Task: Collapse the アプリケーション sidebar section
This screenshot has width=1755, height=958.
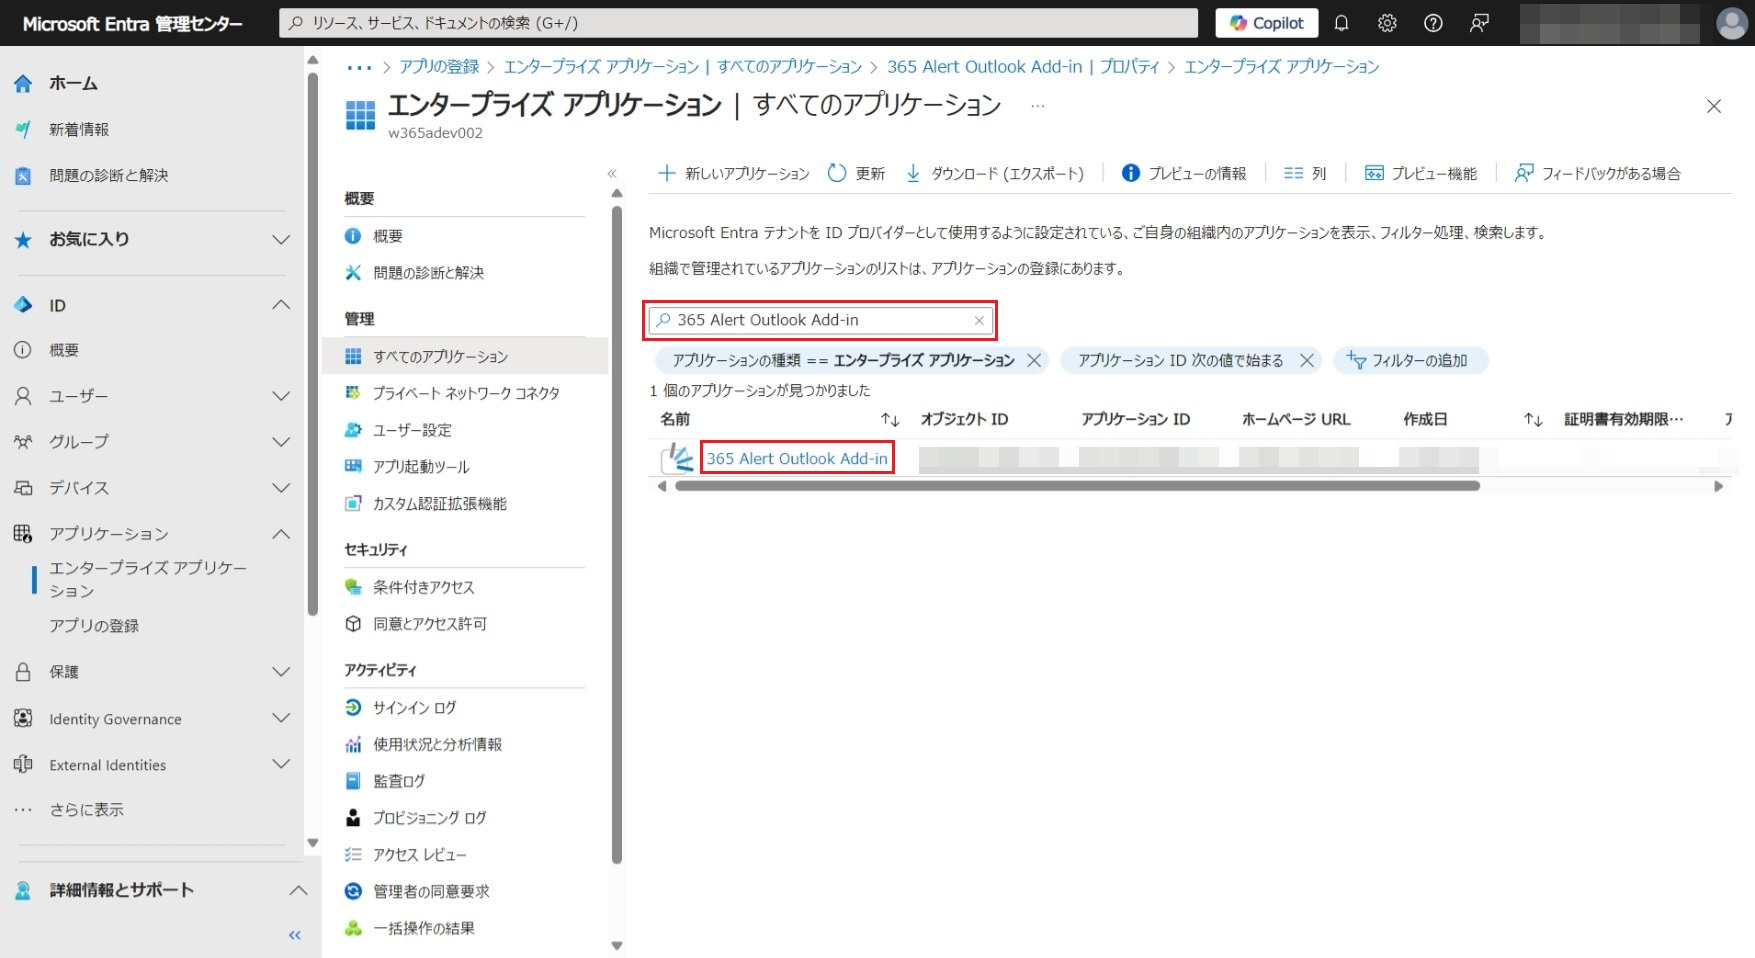Action: [281, 534]
